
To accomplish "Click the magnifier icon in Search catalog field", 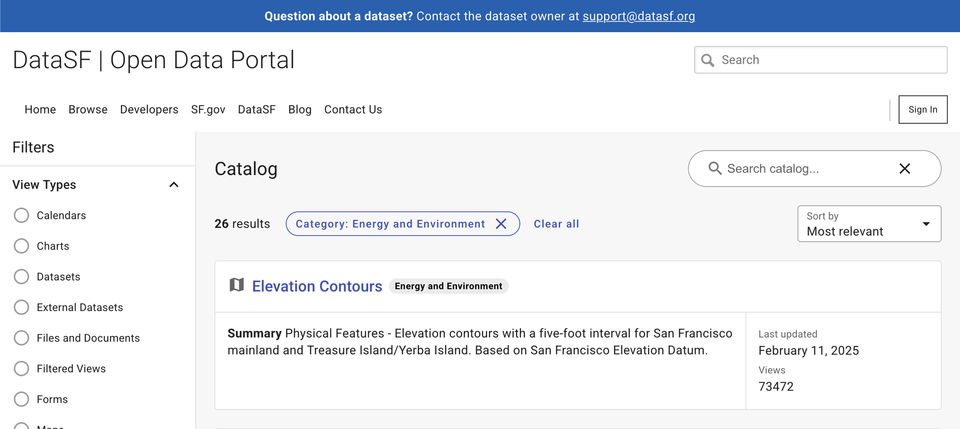I will tap(714, 168).
